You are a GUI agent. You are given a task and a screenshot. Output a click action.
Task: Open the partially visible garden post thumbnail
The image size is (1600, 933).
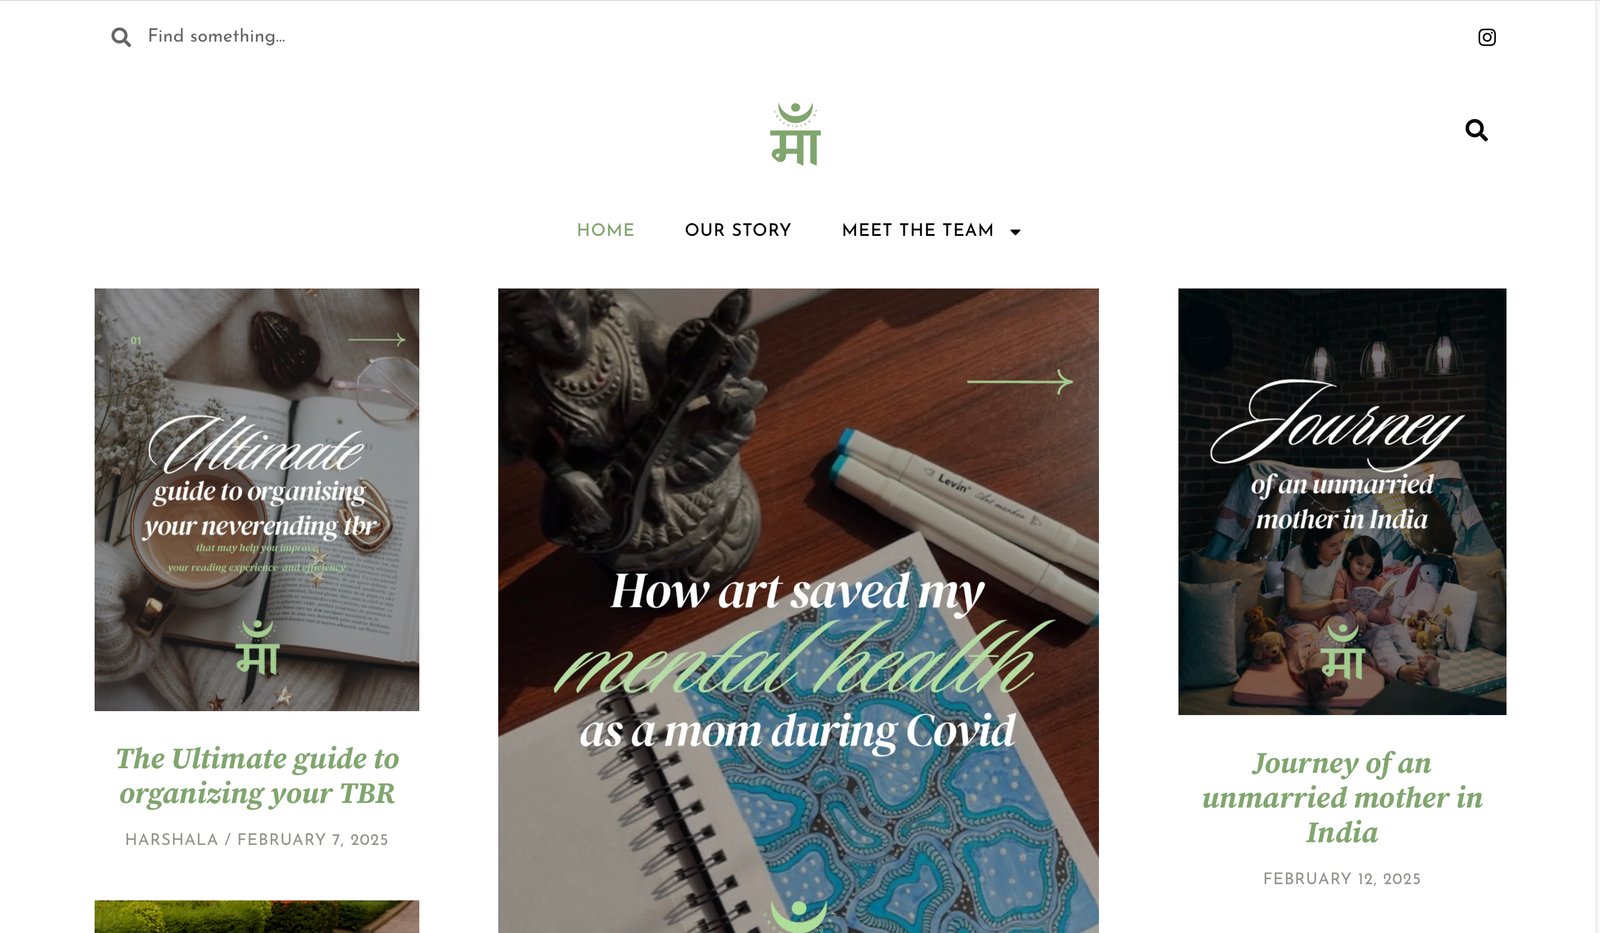[x=257, y=917]
